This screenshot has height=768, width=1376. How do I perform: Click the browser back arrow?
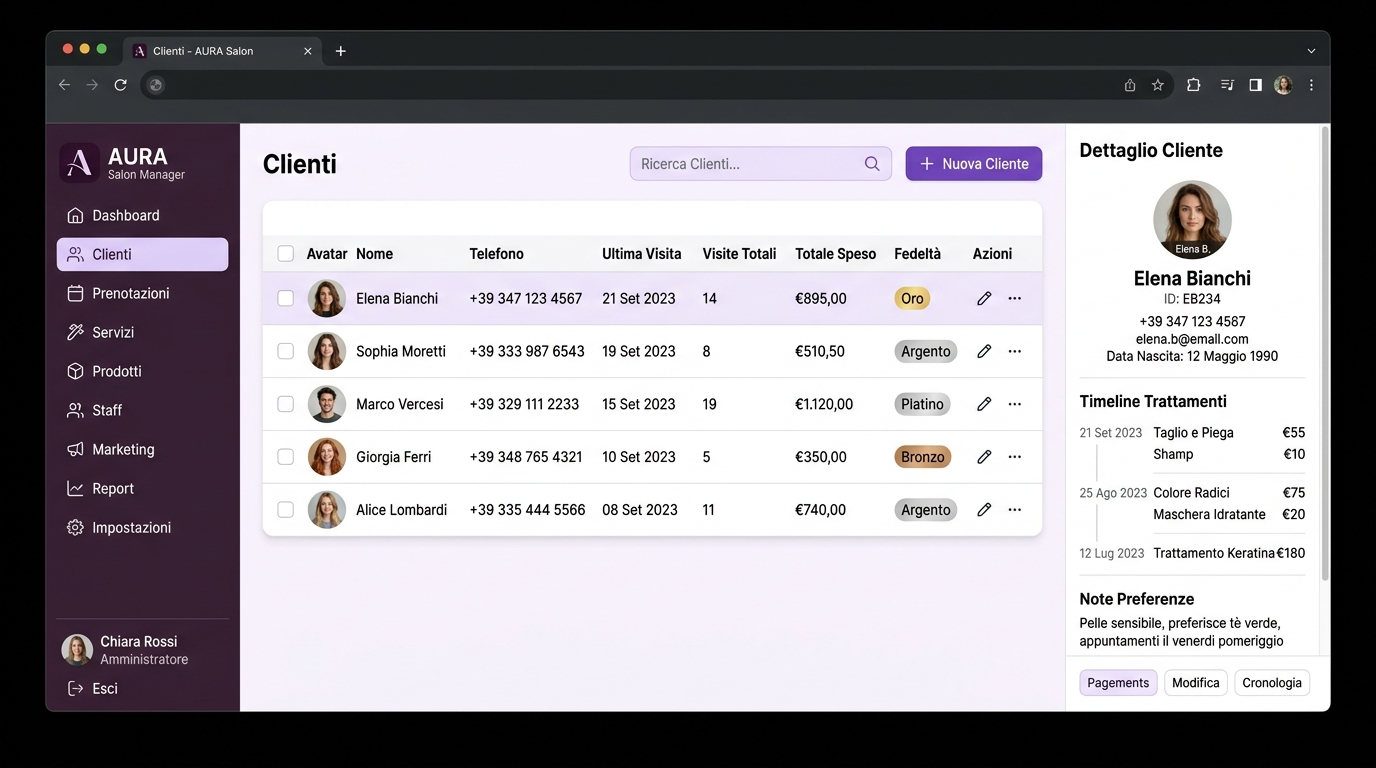point(64,85)
